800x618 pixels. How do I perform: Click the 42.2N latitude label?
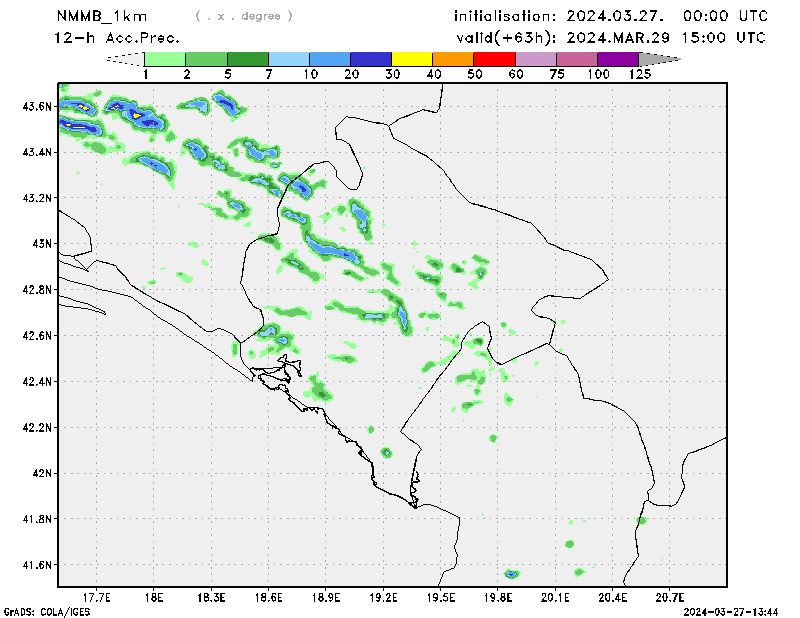[37, 427]
